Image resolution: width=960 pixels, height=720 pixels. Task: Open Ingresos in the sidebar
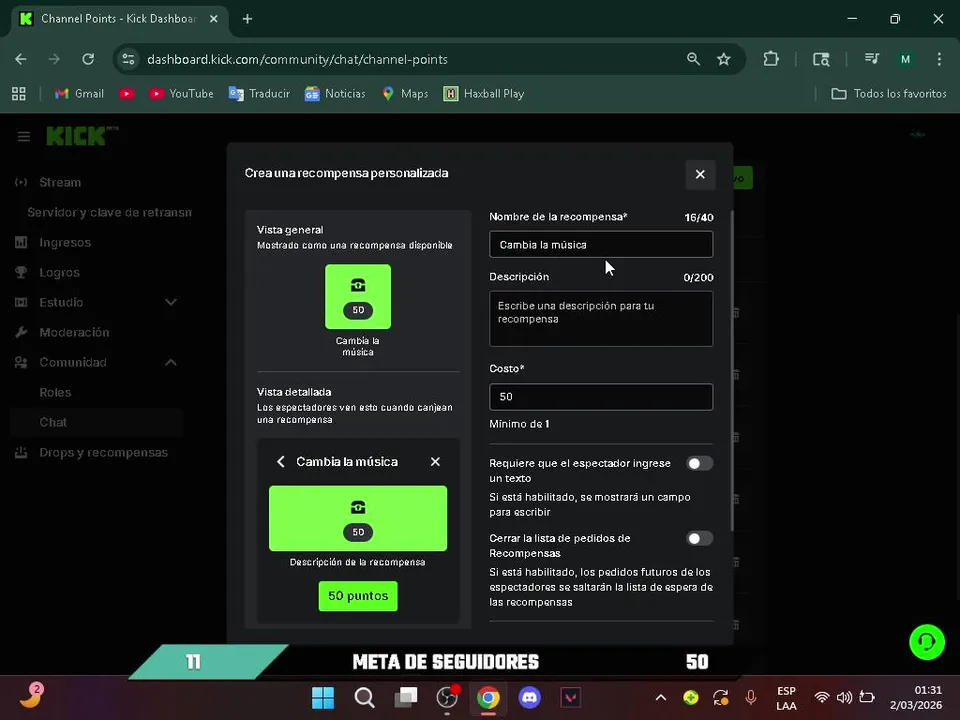64,242
